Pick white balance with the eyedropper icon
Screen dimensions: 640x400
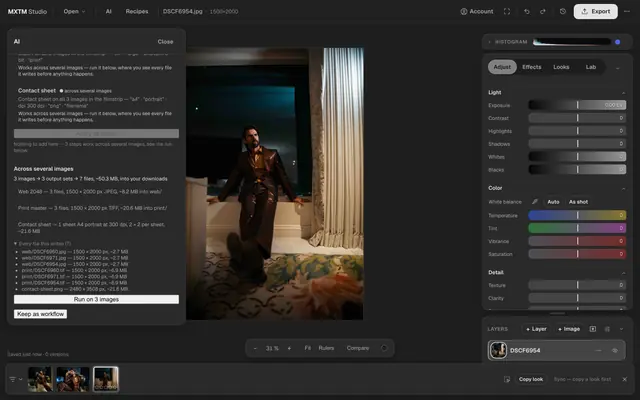(535, 202)
